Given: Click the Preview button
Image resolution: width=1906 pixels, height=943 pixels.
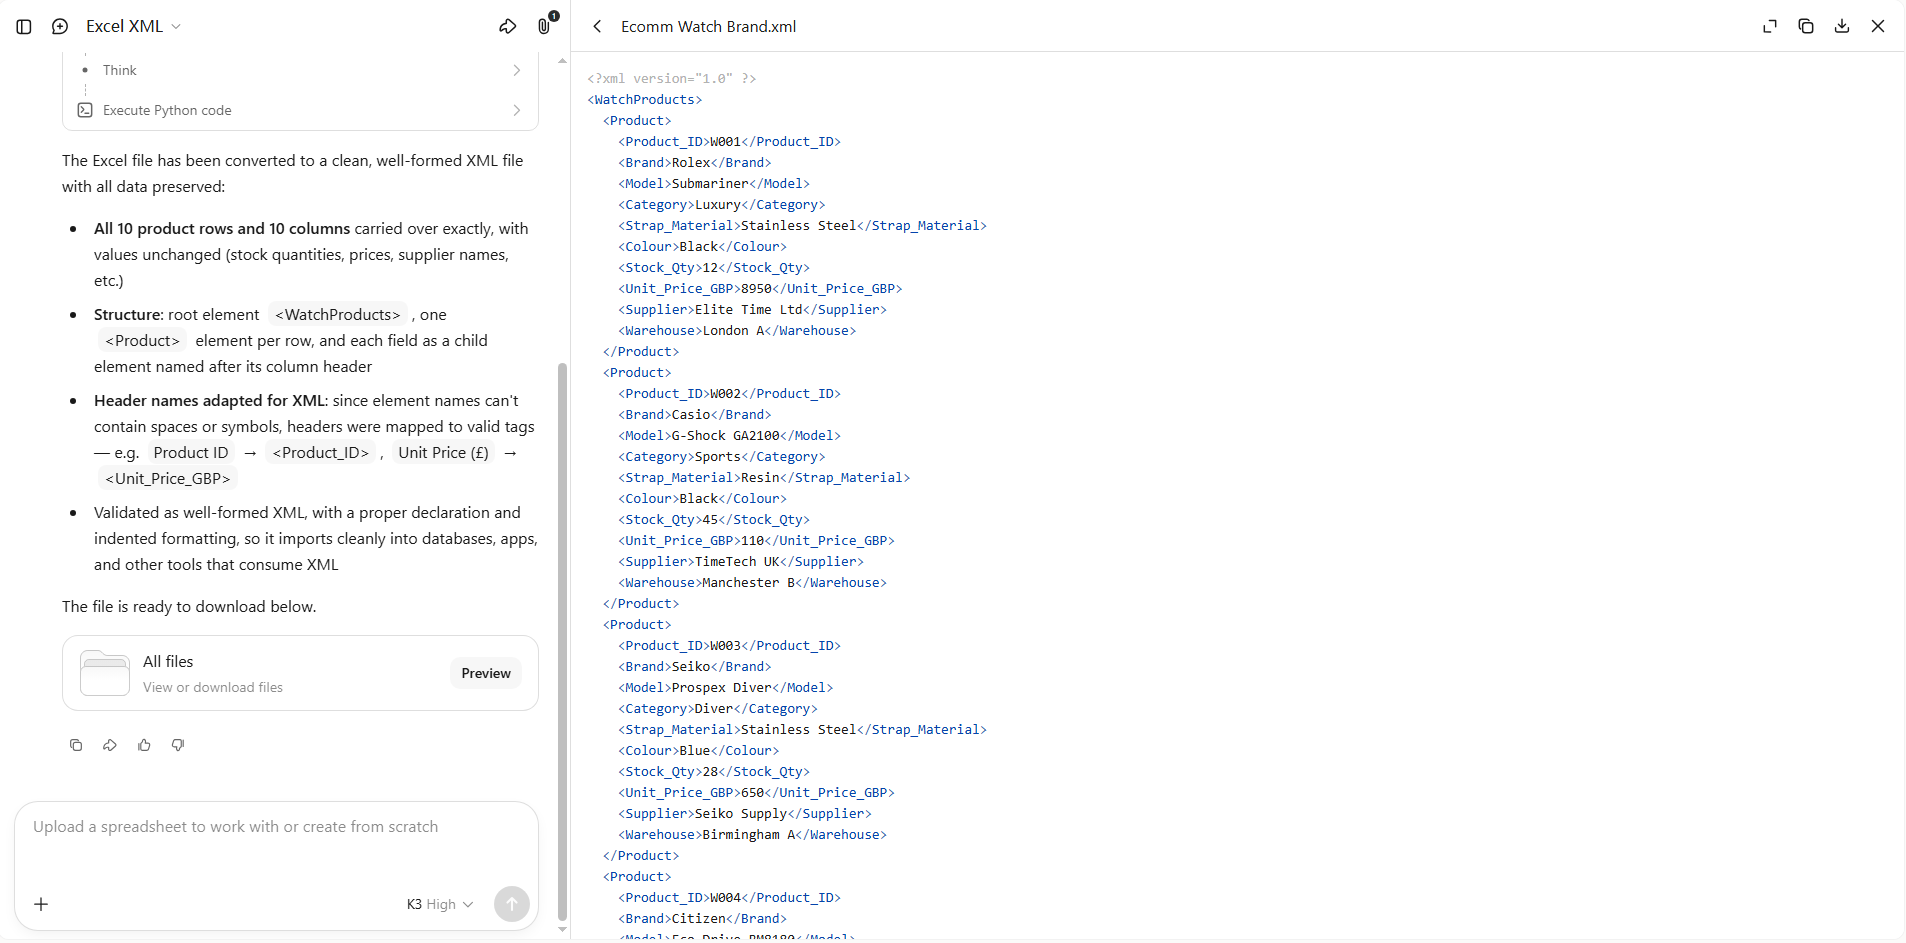Looking at the screenshot, I should pyautogui.click(x=486, y=673).
